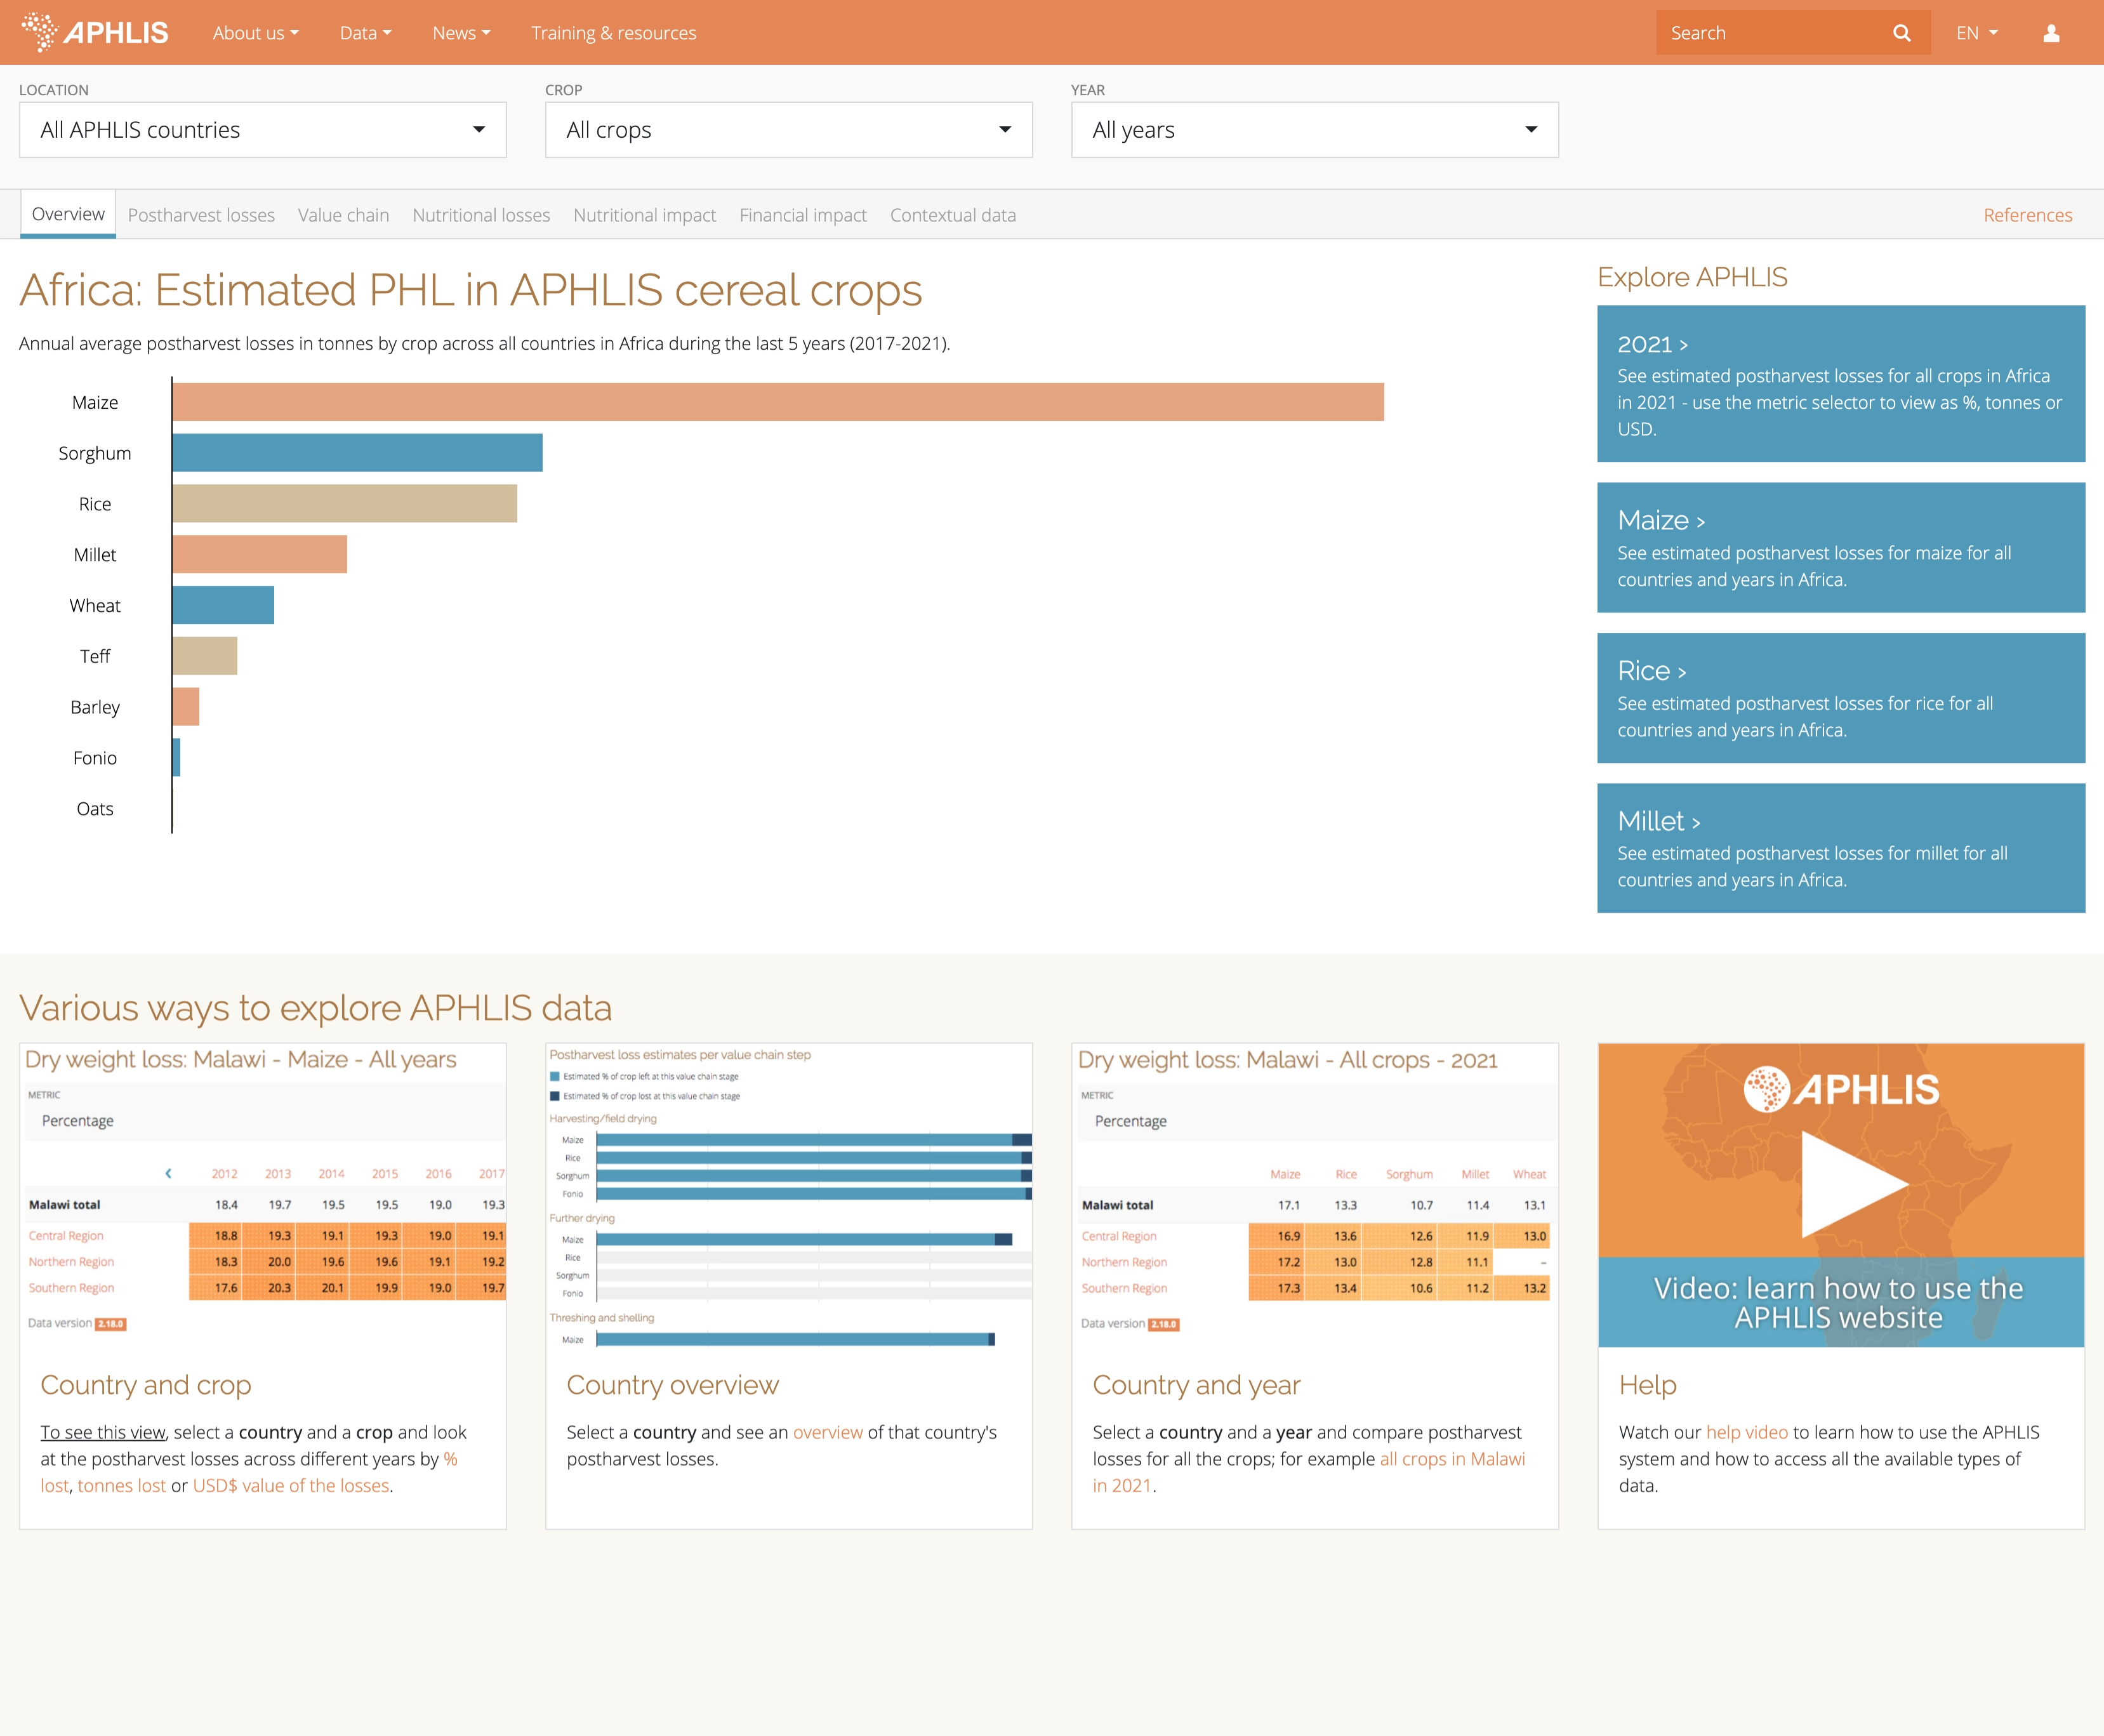The image size is (2104, 1736).
Task: Follow 'USD$ value of the losses' link
Action: point(291,1486)
